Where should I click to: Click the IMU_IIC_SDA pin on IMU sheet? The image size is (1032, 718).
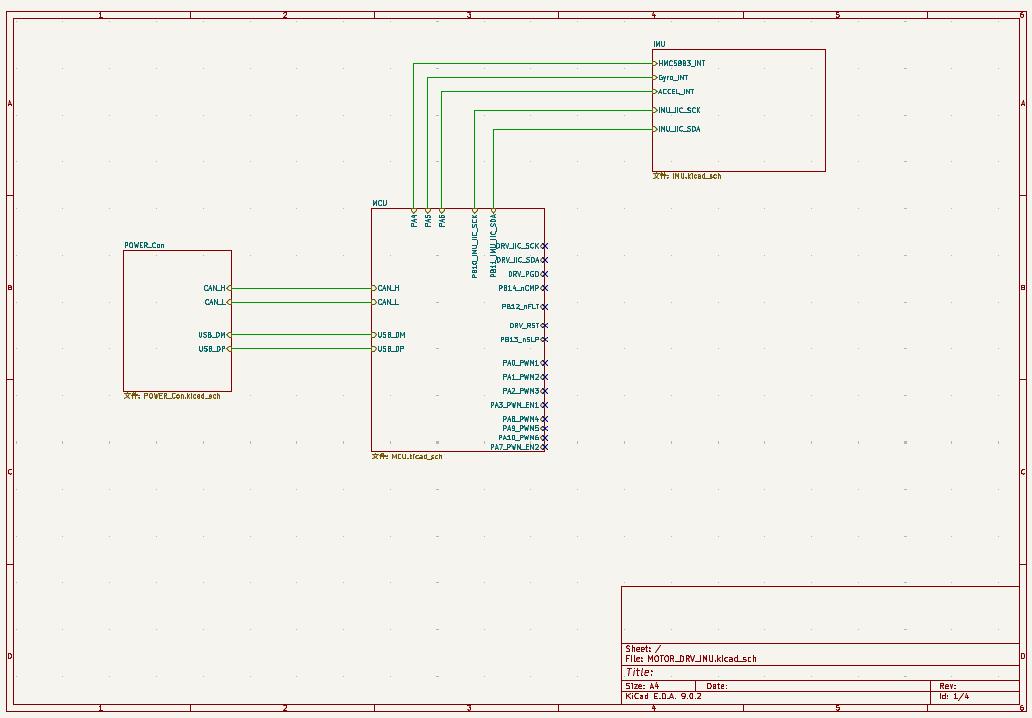click(x=679, y=130)
